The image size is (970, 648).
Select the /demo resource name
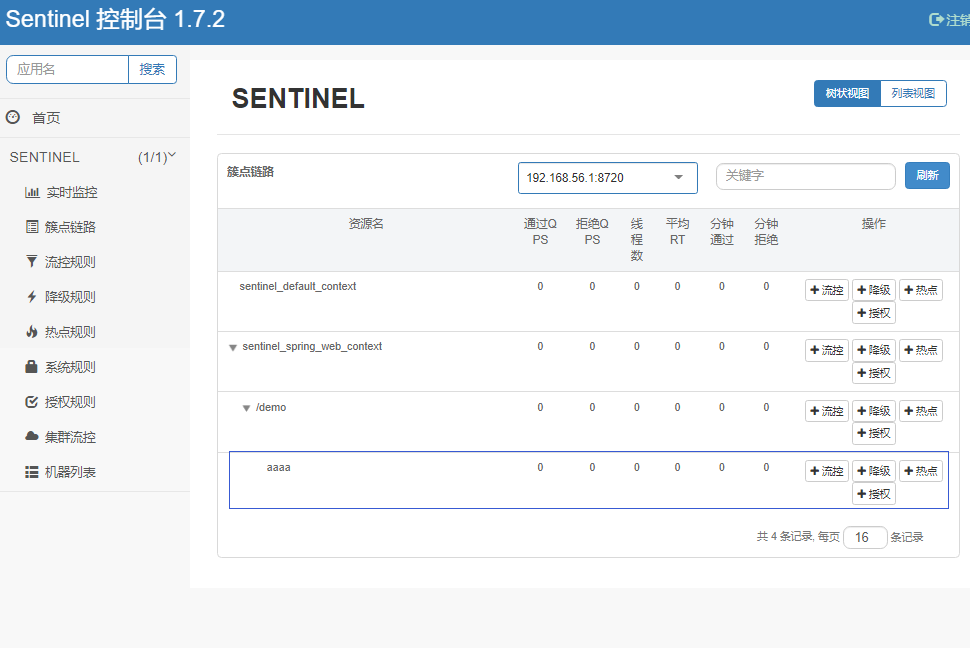point(271,407)
